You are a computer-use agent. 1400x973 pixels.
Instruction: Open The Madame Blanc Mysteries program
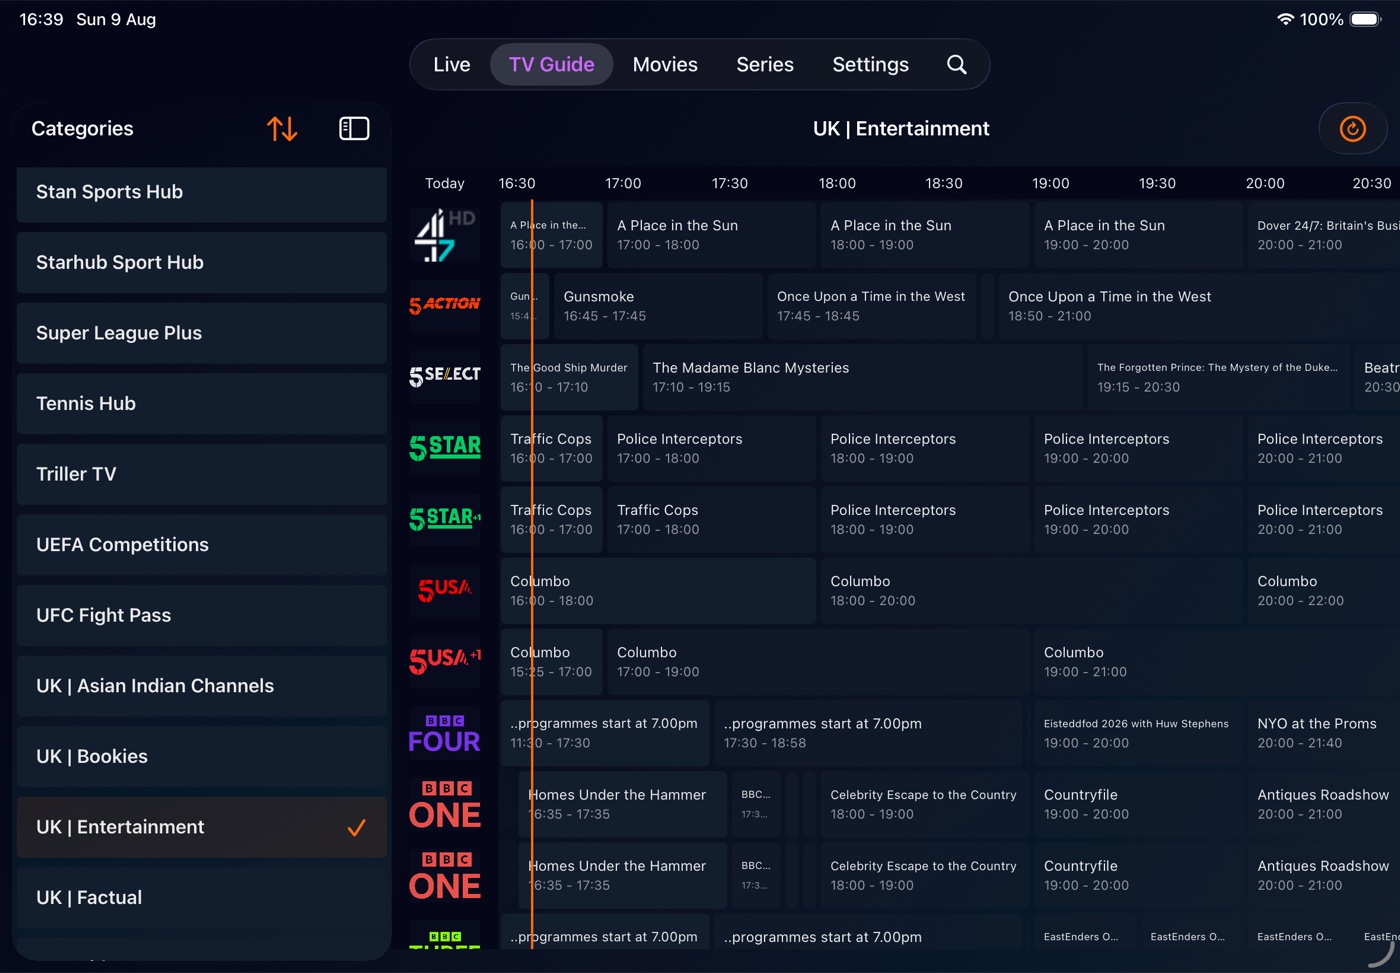tap(862, 377)
